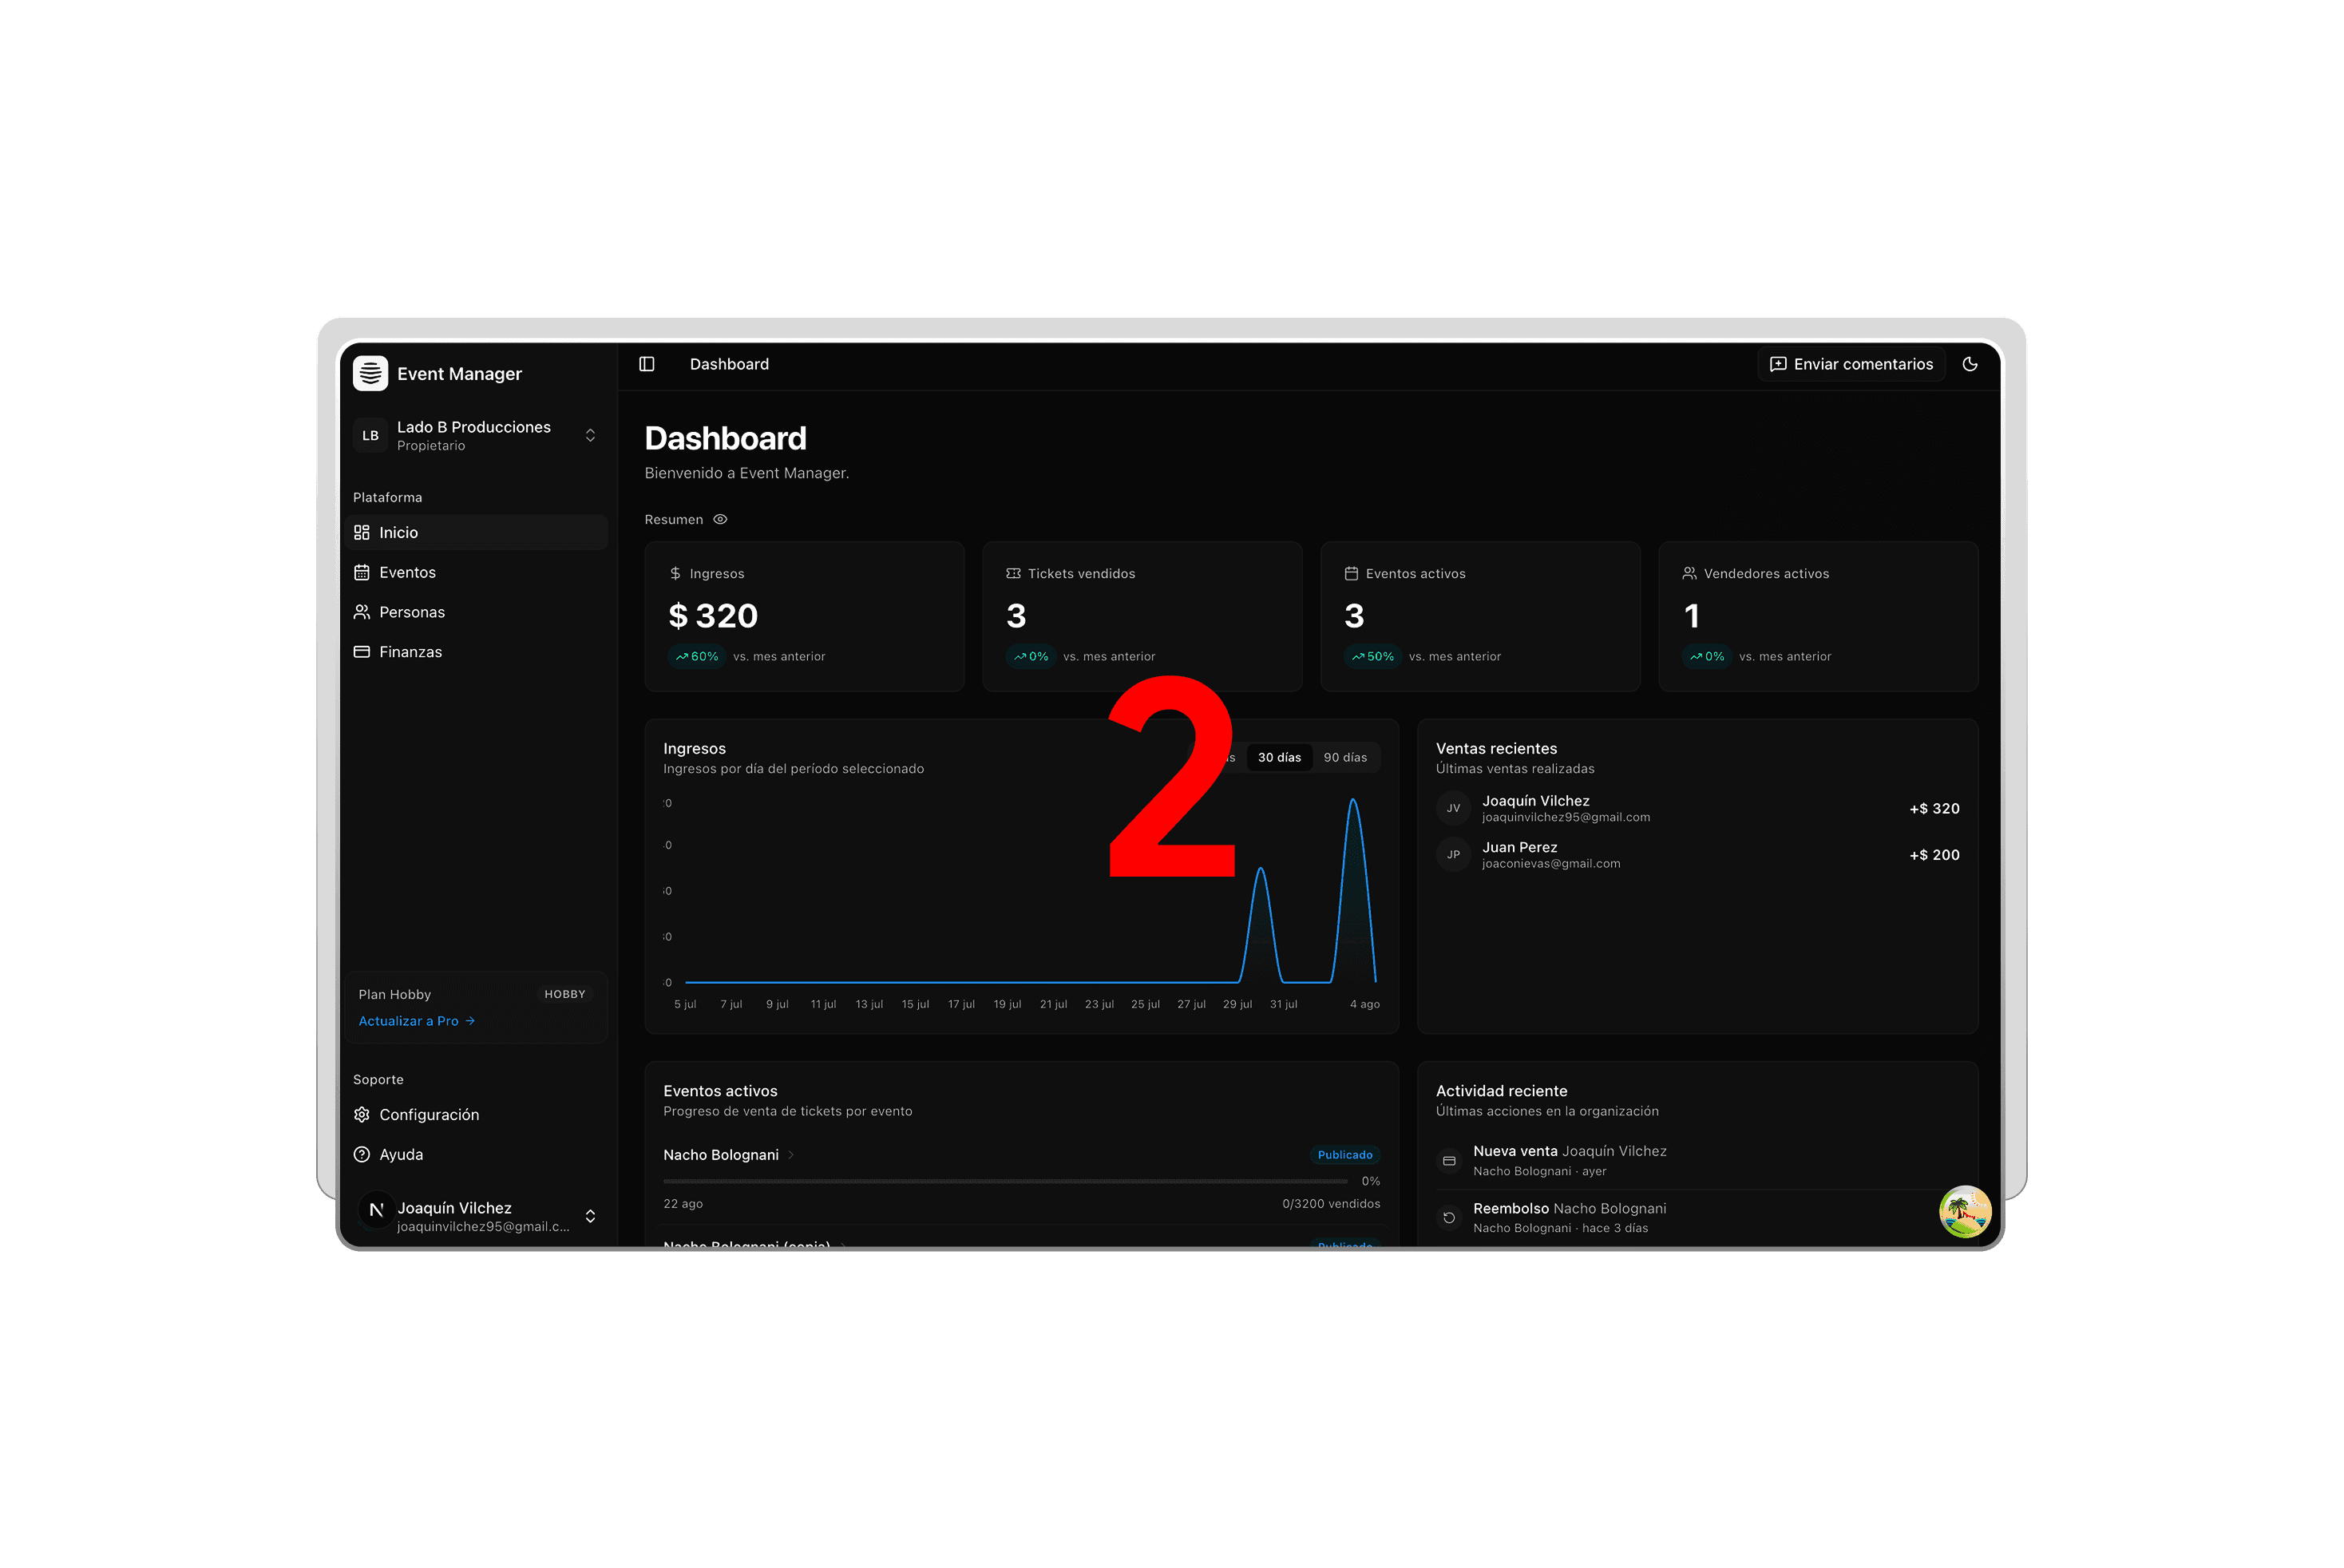
Task: Click the Dashboard breadcrumb label
Action: pyautogui.click(x=729, y=364)
